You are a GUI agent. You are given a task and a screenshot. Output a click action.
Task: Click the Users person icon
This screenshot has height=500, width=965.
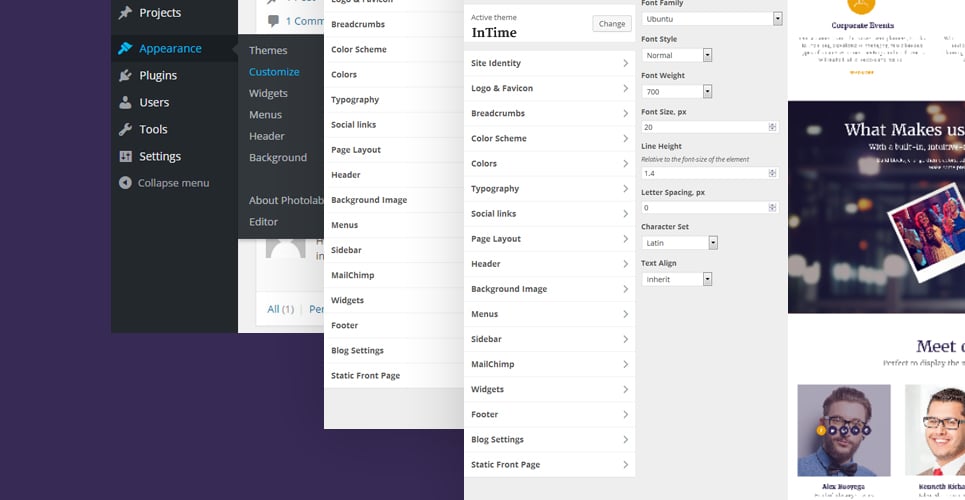point(126,102)
